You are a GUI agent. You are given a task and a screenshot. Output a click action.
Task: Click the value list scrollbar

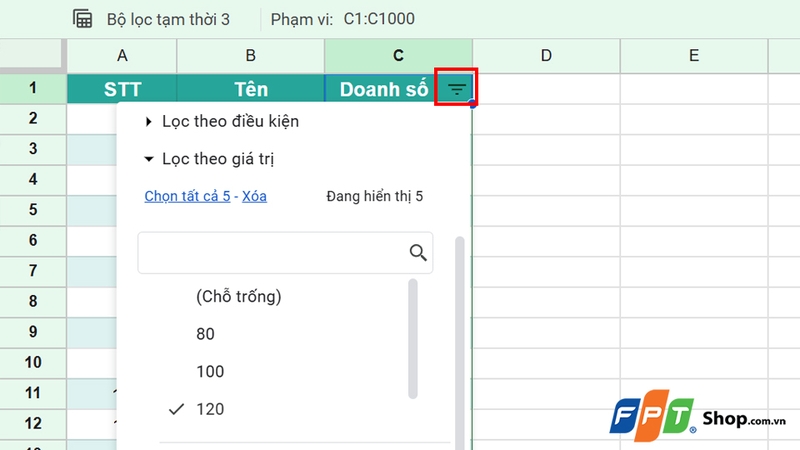point(413,338)
